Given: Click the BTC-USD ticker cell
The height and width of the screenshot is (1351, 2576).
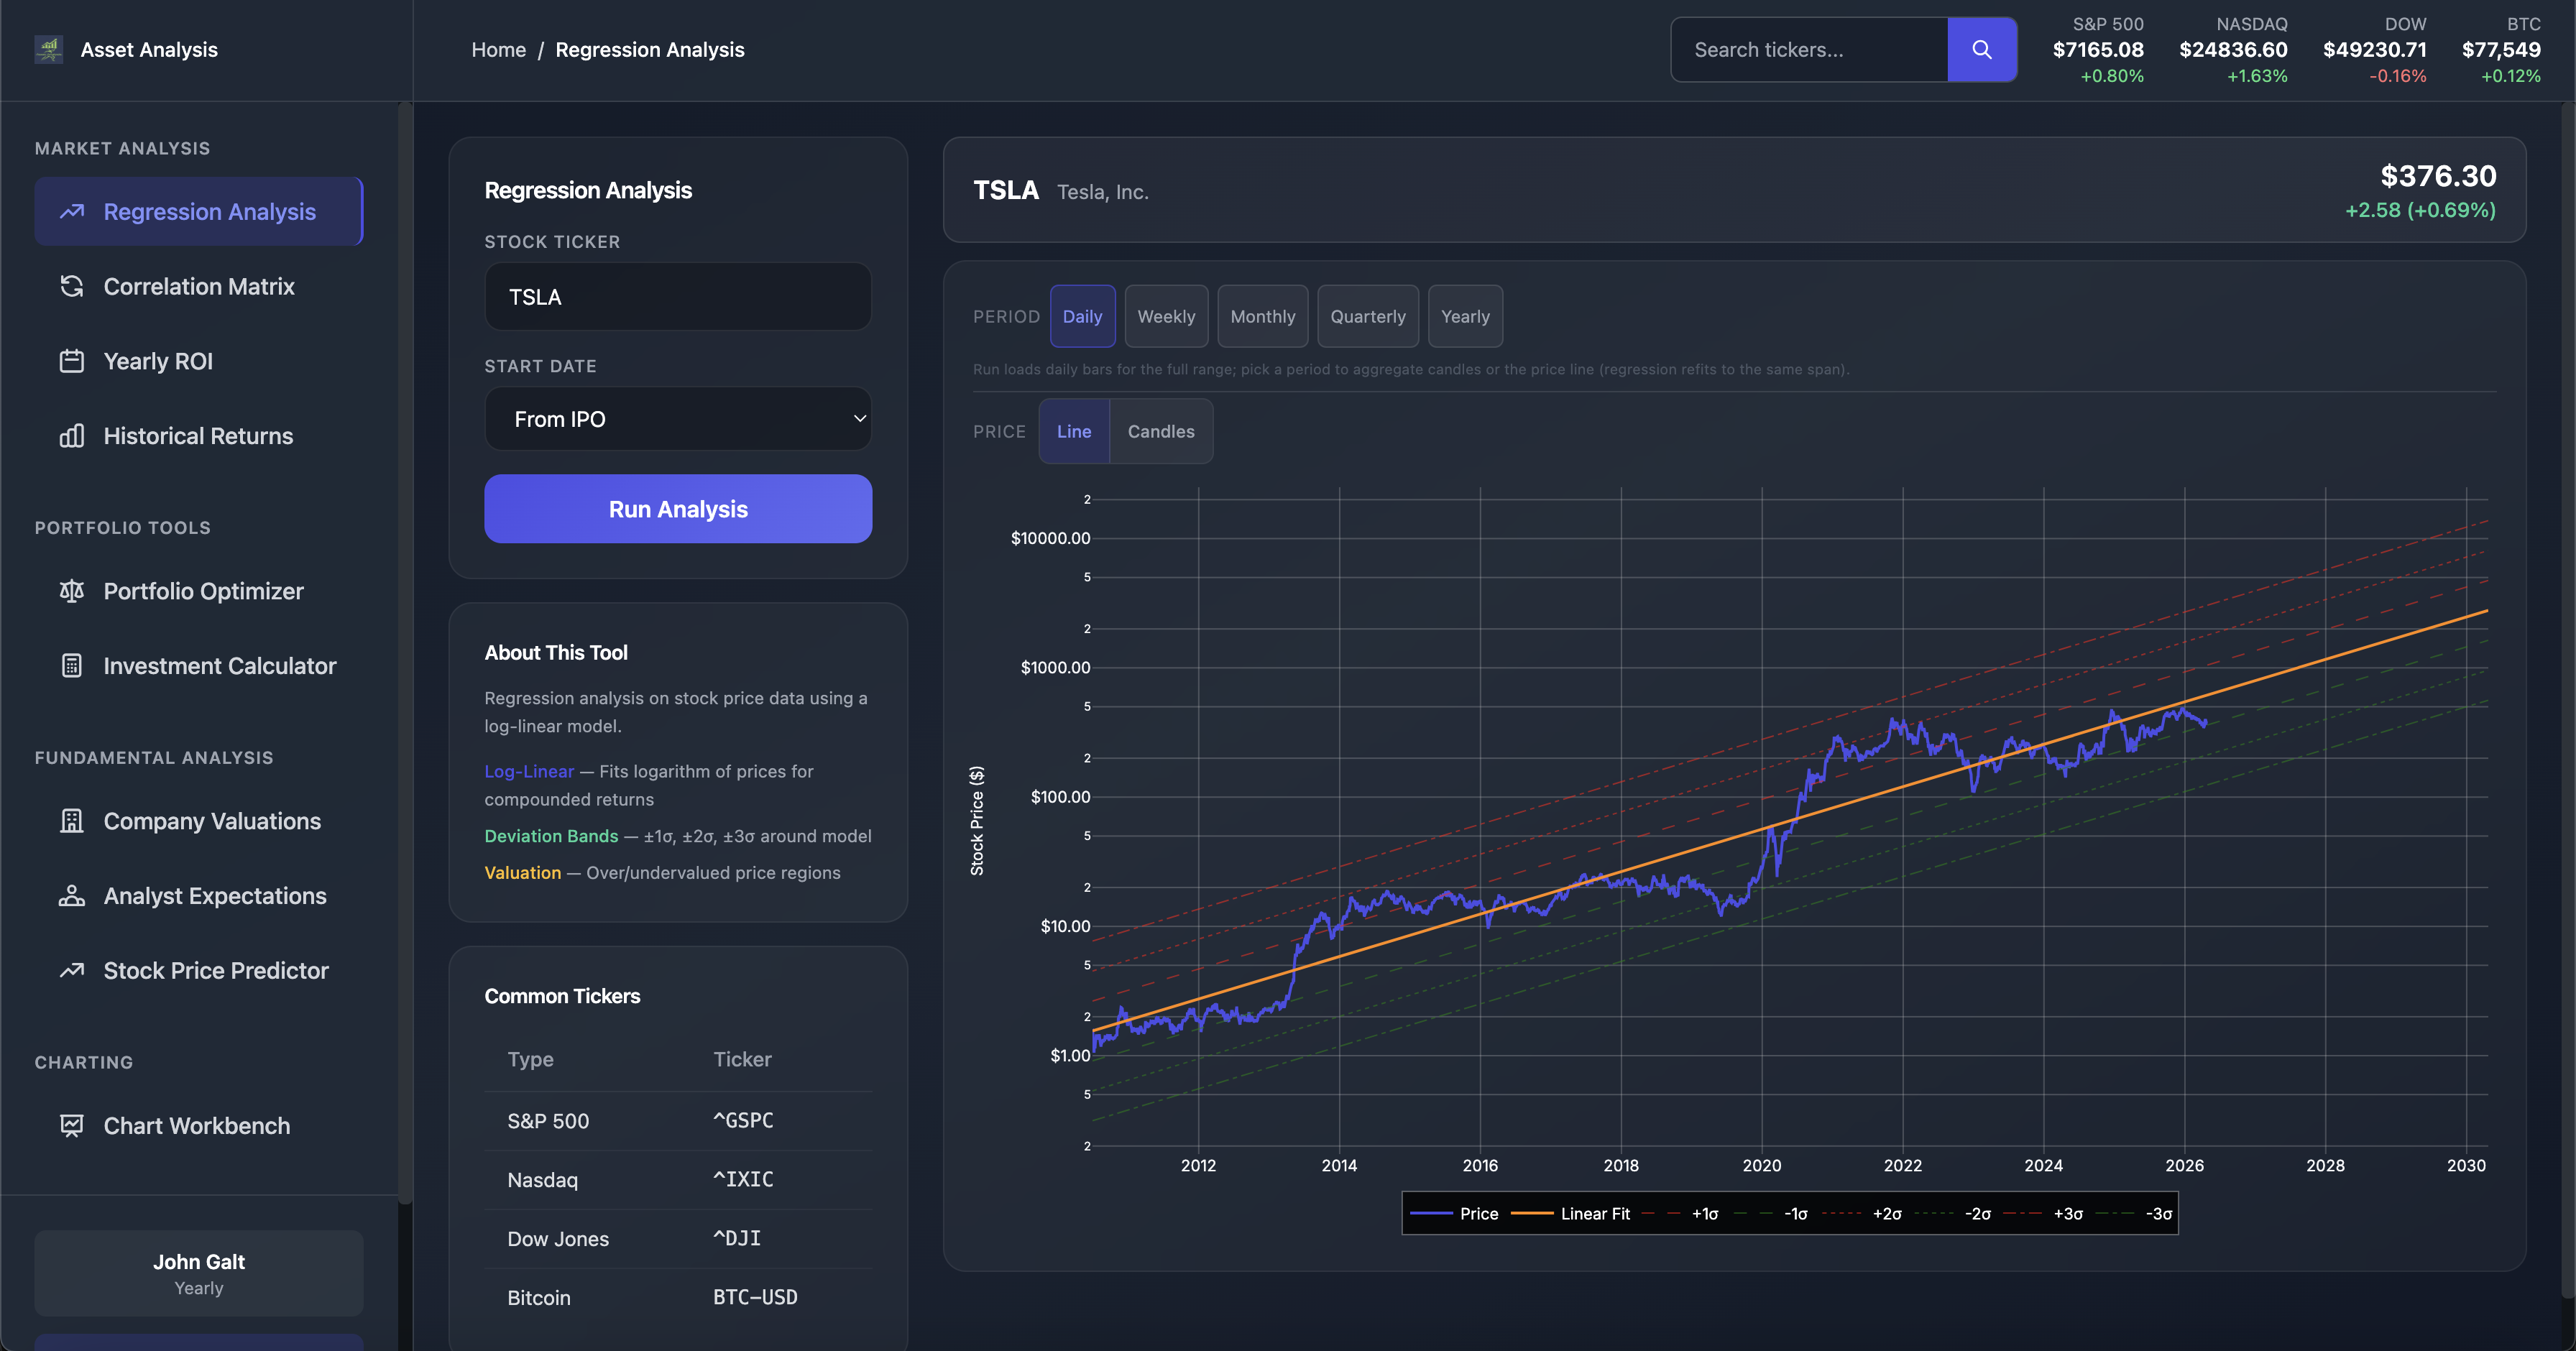Looking at the screenshot, I should coord(755,1297).
